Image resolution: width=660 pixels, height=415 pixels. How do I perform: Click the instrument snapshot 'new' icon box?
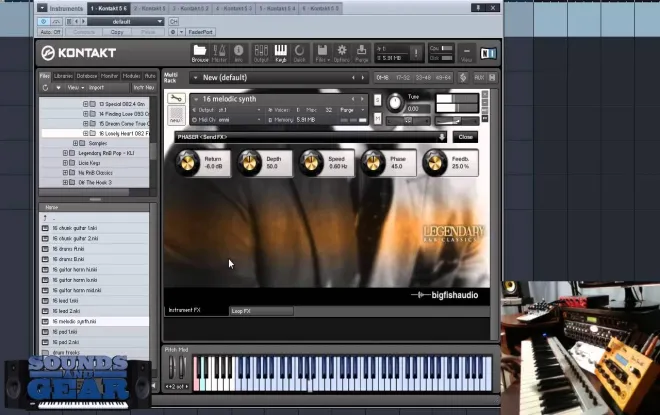pyautogui.click(x=176, y=114)
